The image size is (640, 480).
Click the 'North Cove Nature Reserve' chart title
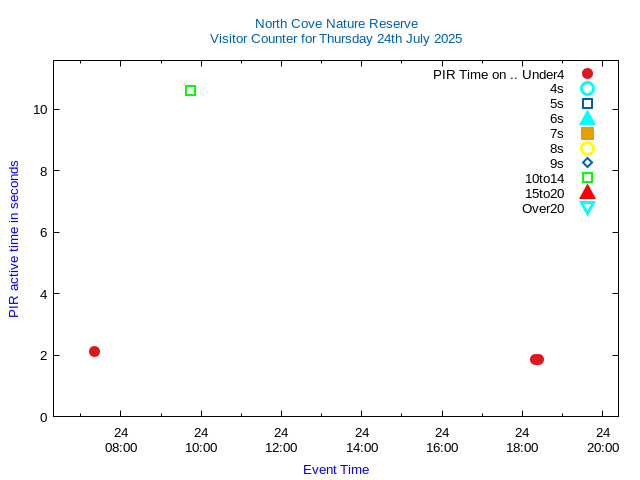coord(336,23)
